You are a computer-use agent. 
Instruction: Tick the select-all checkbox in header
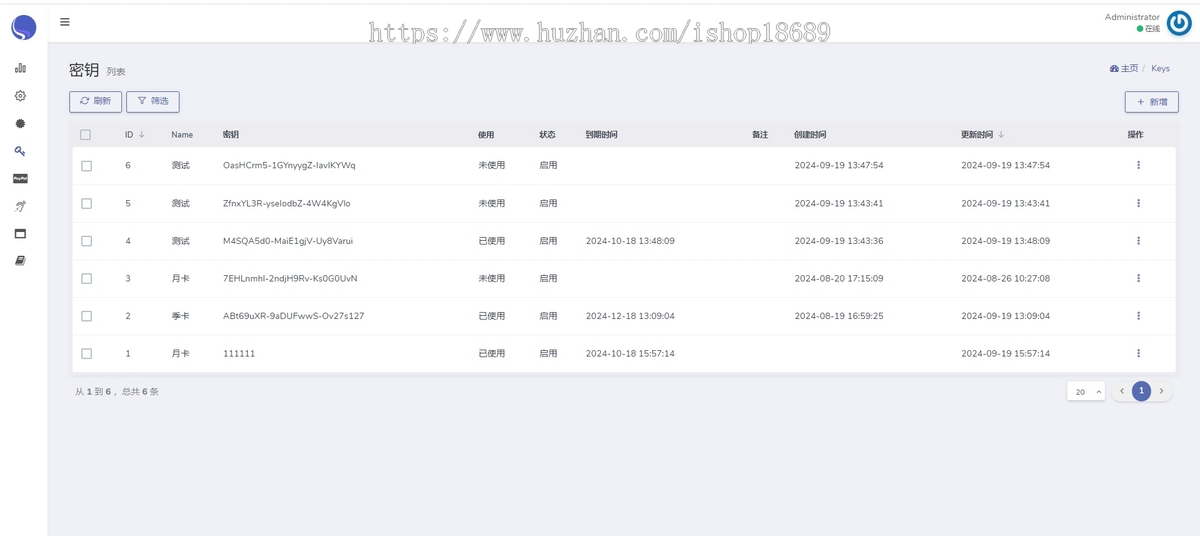tap(86, 135)
